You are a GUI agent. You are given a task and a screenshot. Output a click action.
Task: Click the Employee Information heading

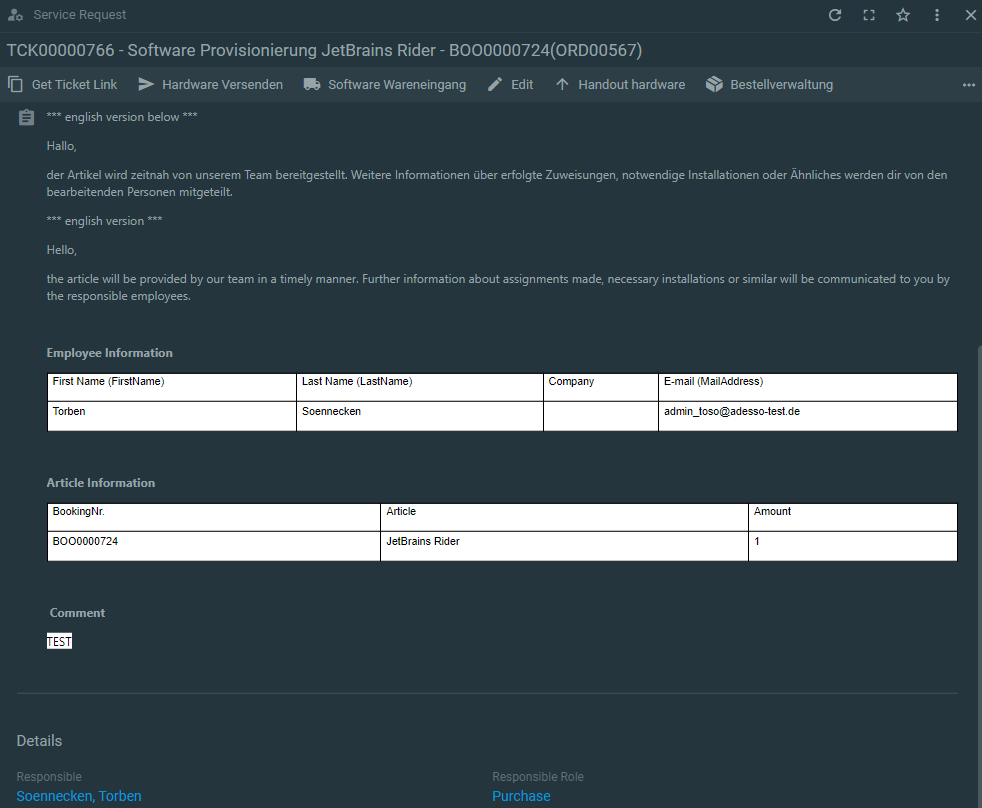110,353
